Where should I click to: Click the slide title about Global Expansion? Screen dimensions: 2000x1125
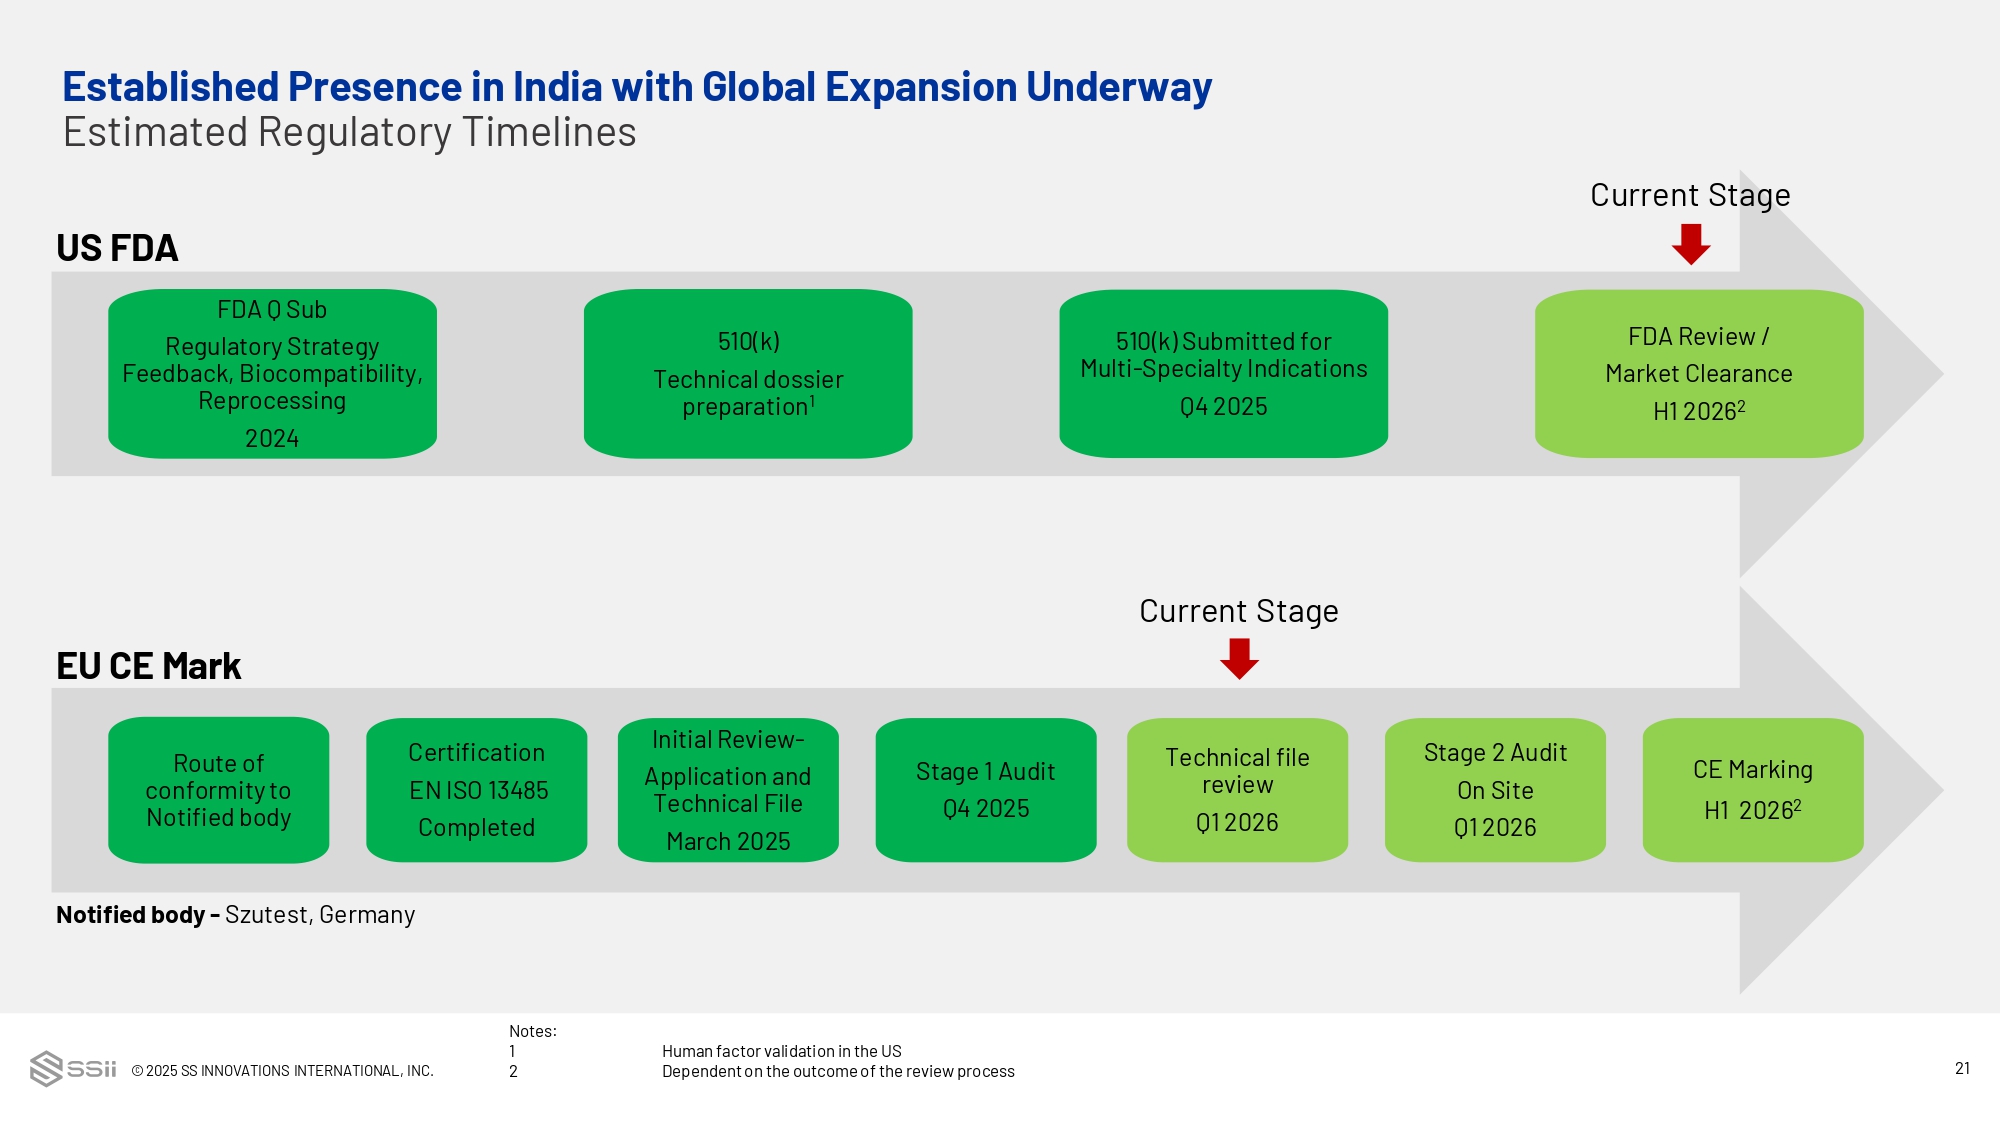coord(637,87)
